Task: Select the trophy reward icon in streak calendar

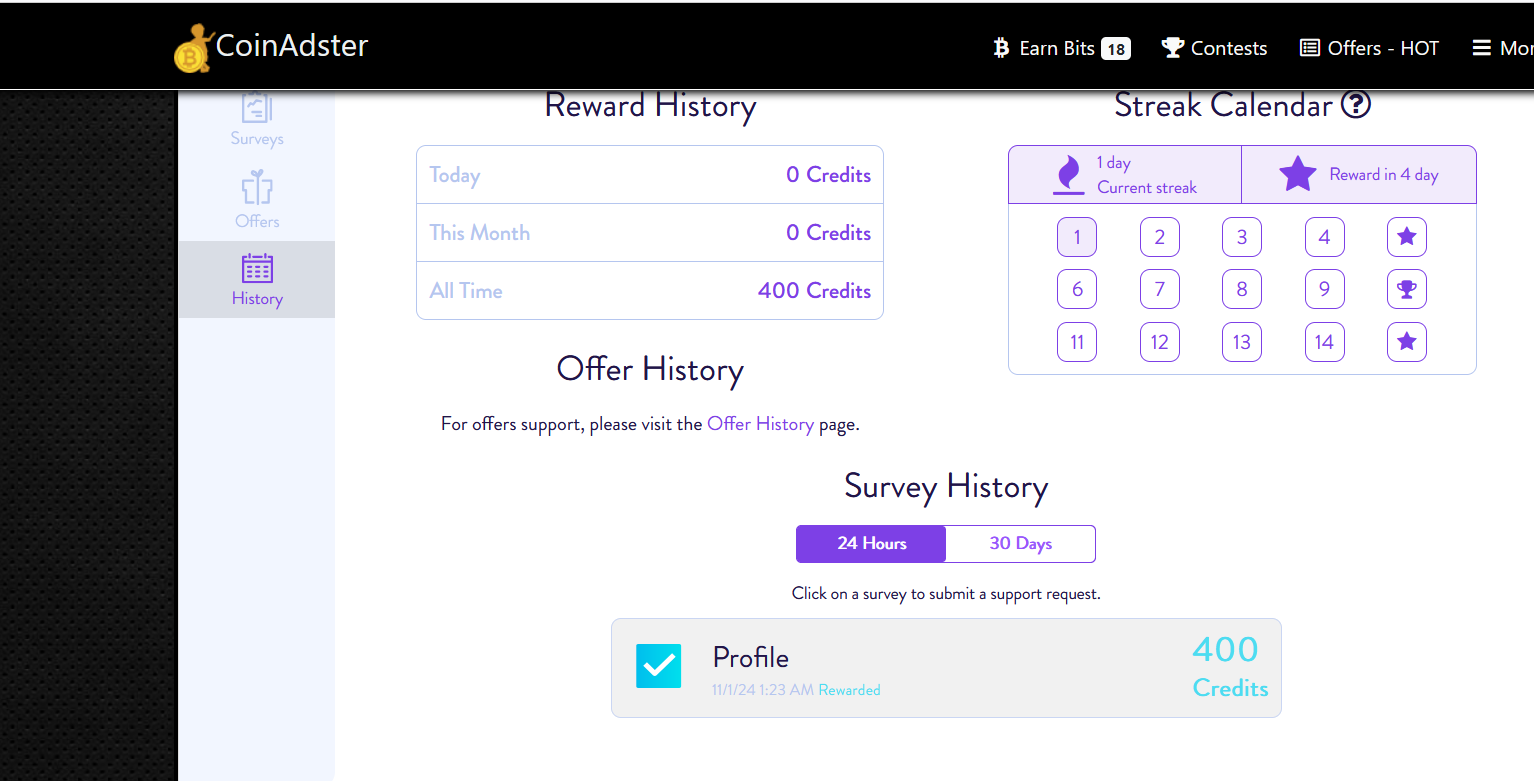Action: tap(1407, 289)
